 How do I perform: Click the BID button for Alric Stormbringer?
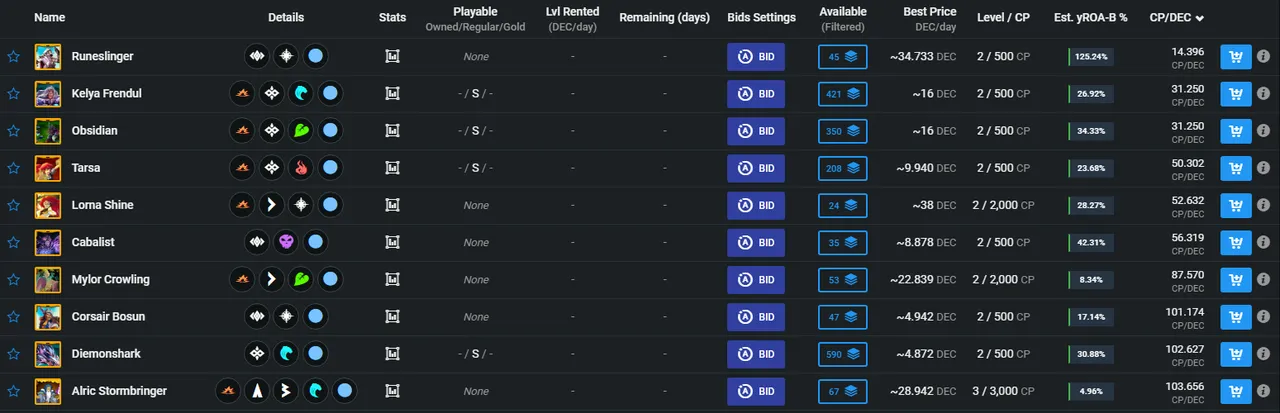click(756, 391)
